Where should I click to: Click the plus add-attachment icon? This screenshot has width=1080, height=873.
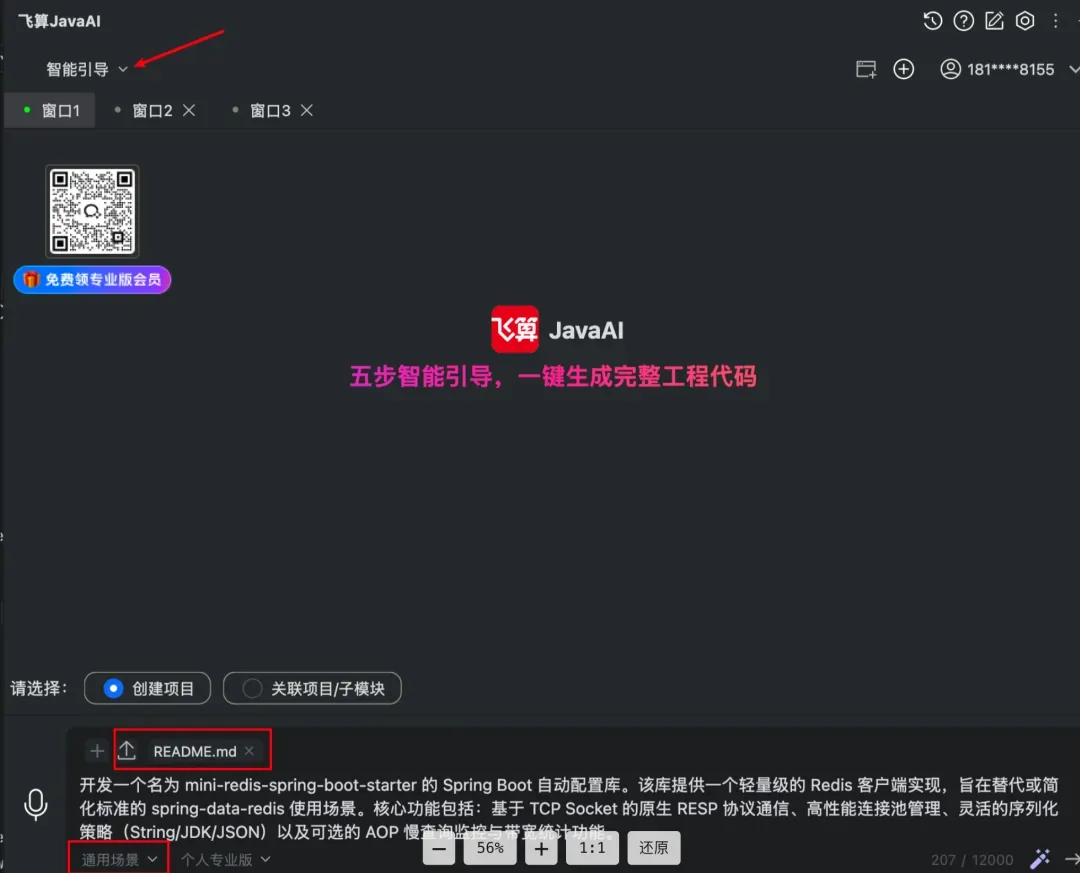[x=96, y=751]
